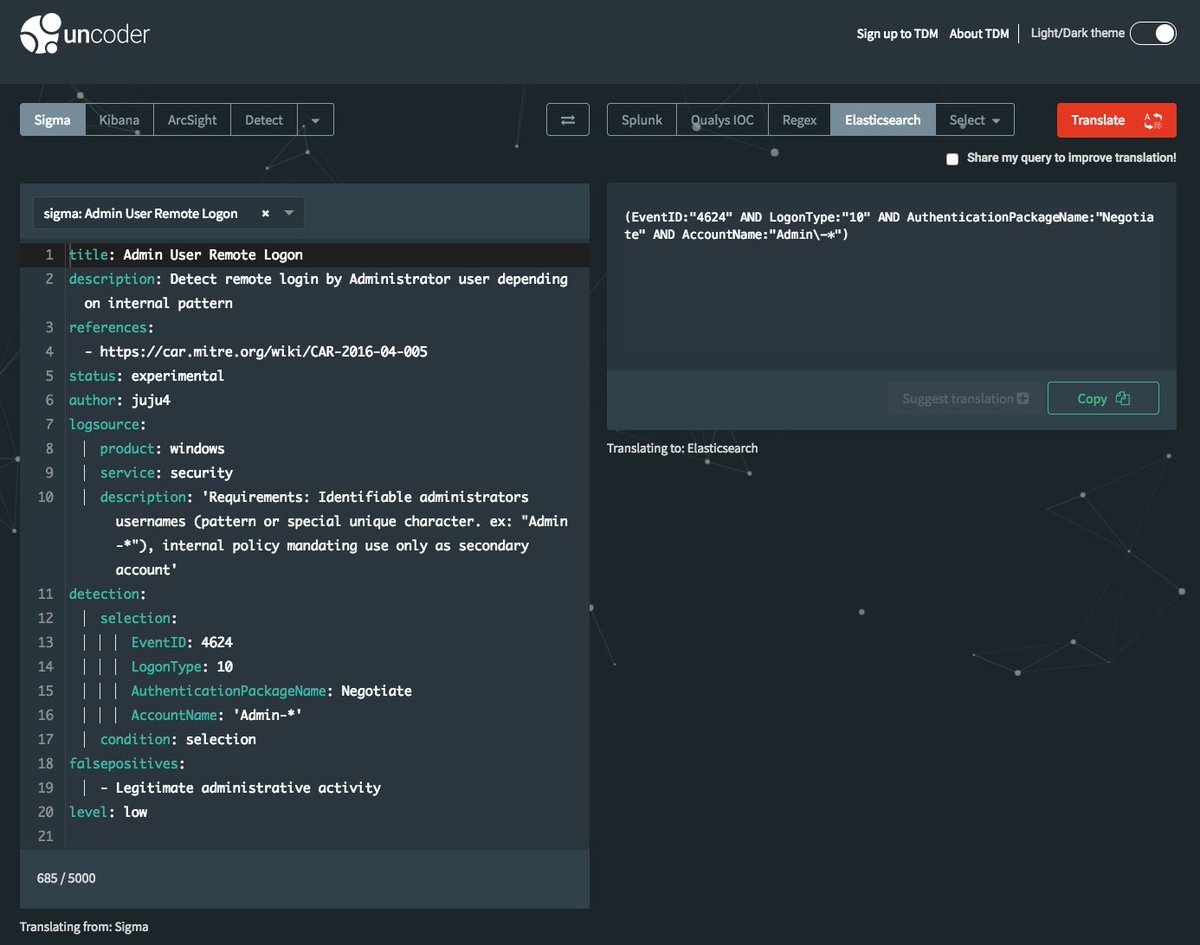Click the Uncoder logo
The width and height of the screenshot is (1200, 945).
(85, 34)
